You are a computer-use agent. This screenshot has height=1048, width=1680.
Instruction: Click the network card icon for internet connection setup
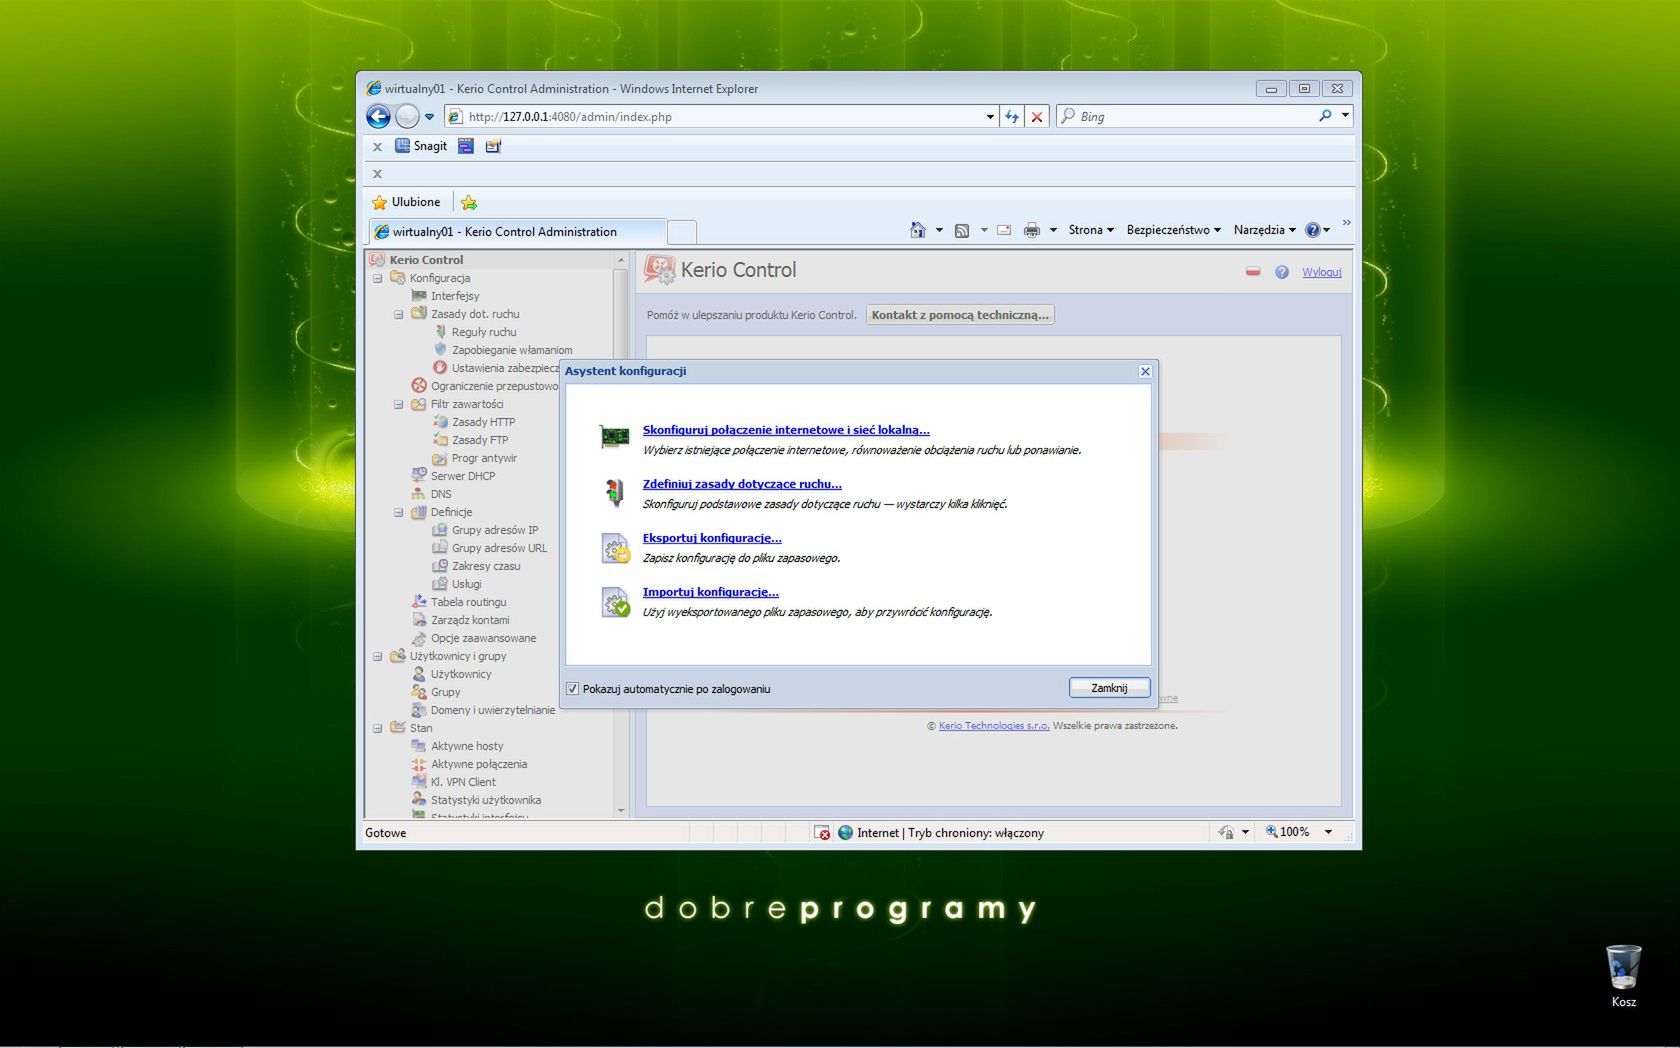click(x=614, y=437)
